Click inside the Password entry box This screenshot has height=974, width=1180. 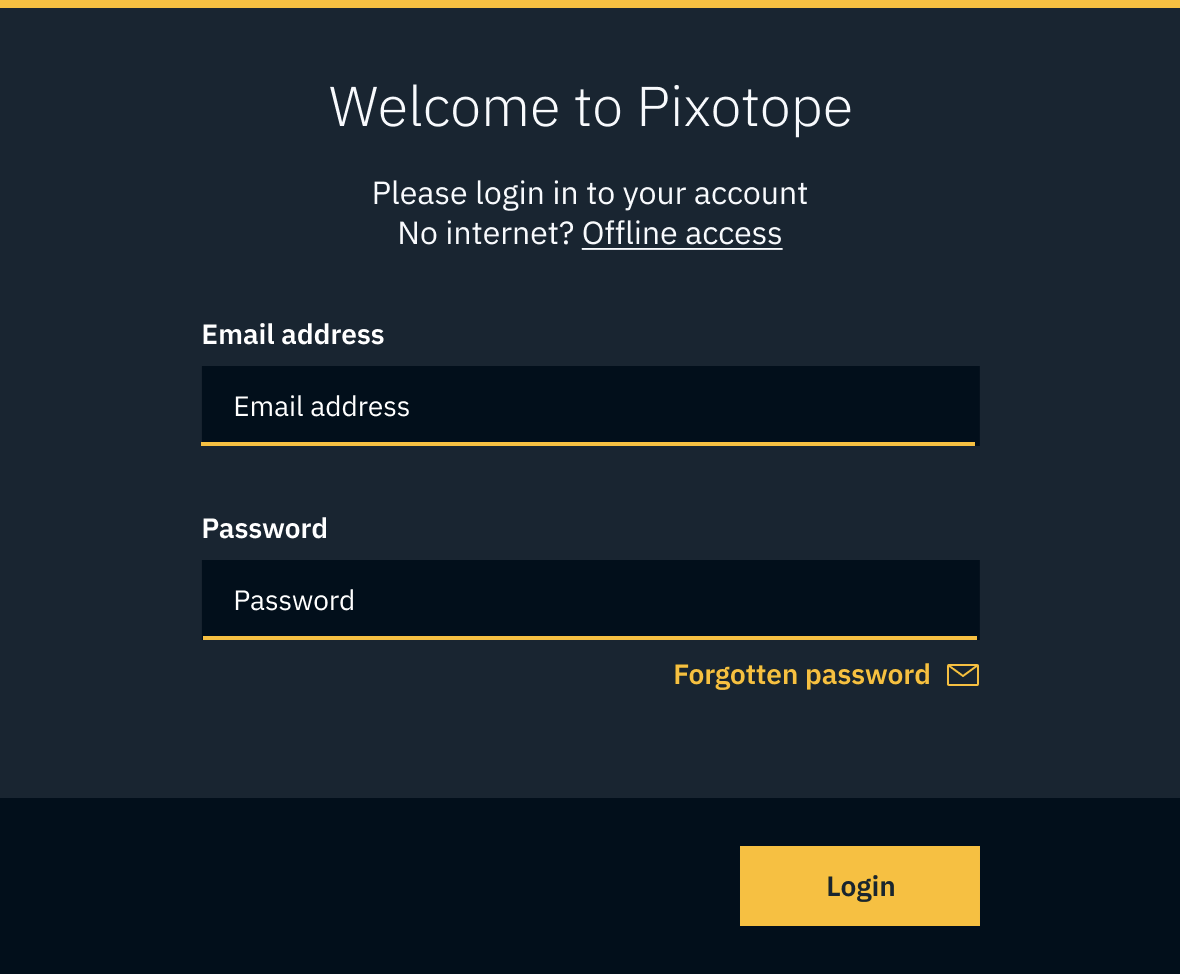pos(590,598)
